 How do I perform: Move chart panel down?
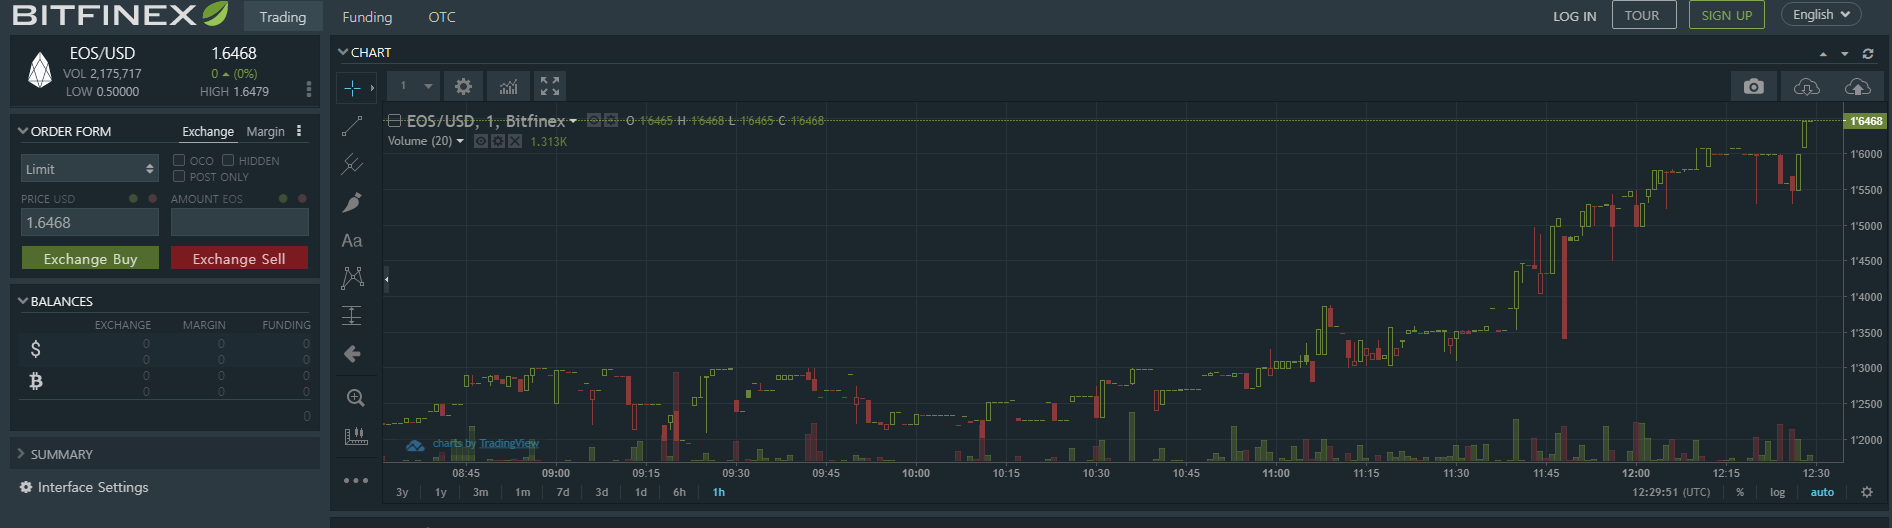[x=1845, y=54]
